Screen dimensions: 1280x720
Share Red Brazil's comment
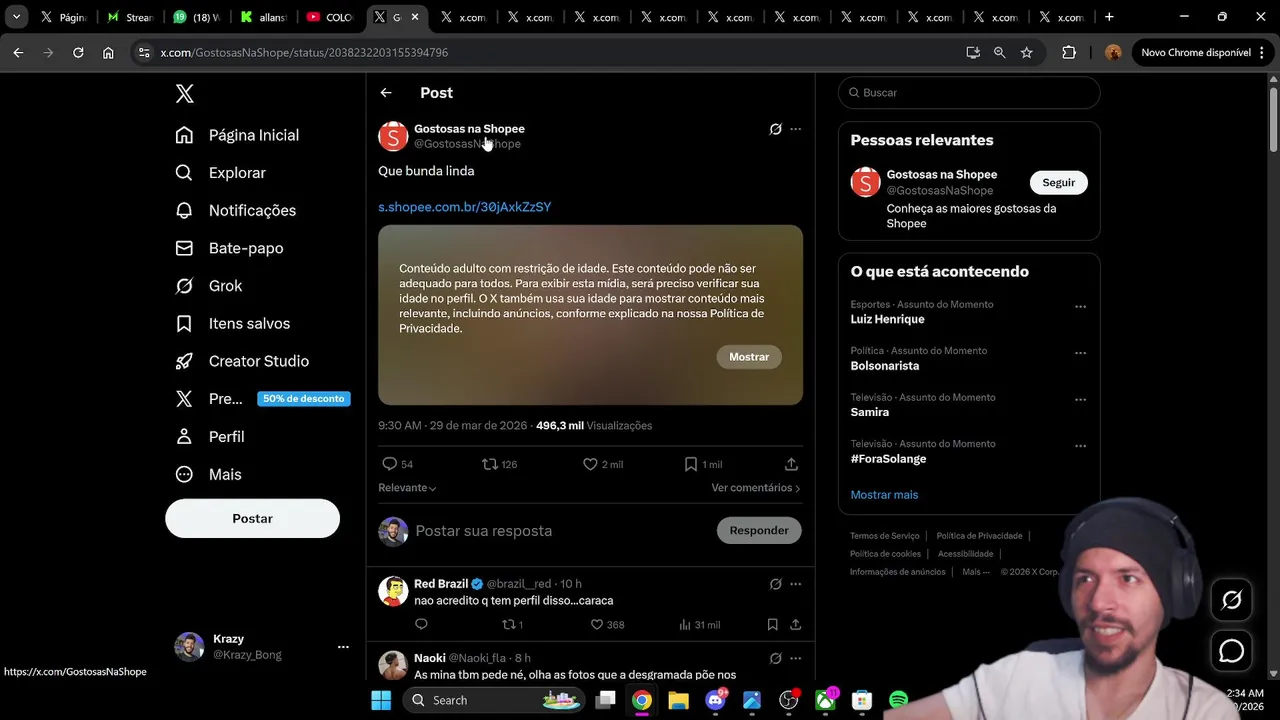click(x=796, y=624)
